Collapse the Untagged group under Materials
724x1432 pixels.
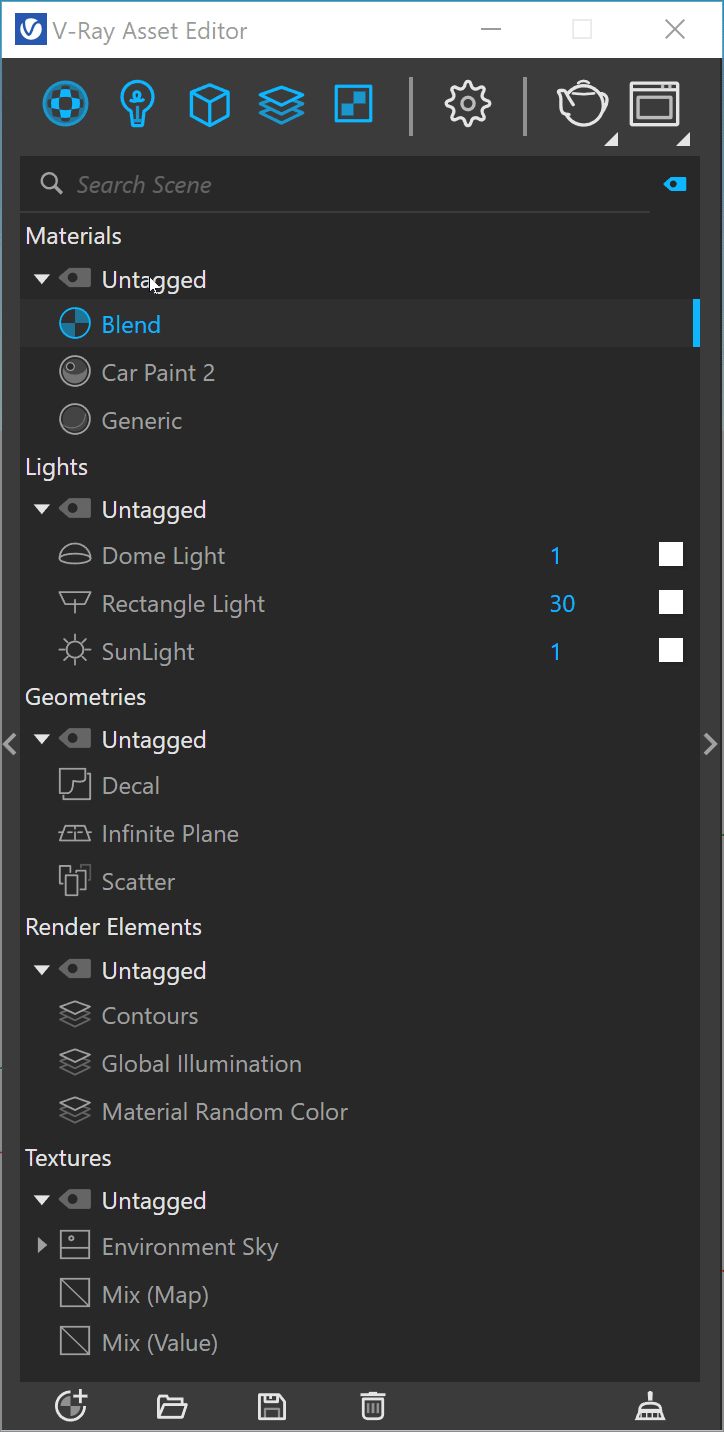pos(41,280)
